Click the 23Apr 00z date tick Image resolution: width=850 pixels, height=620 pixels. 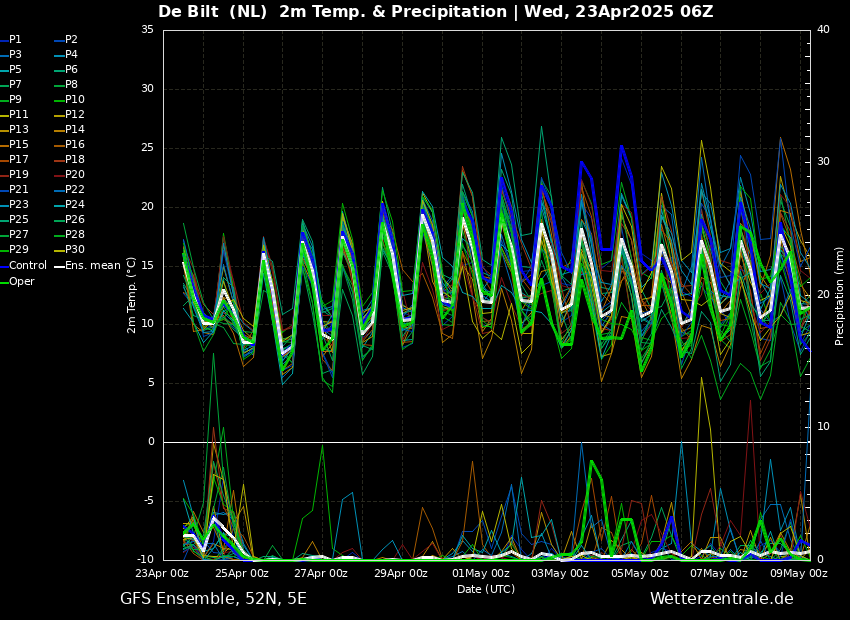pos(162,574)
